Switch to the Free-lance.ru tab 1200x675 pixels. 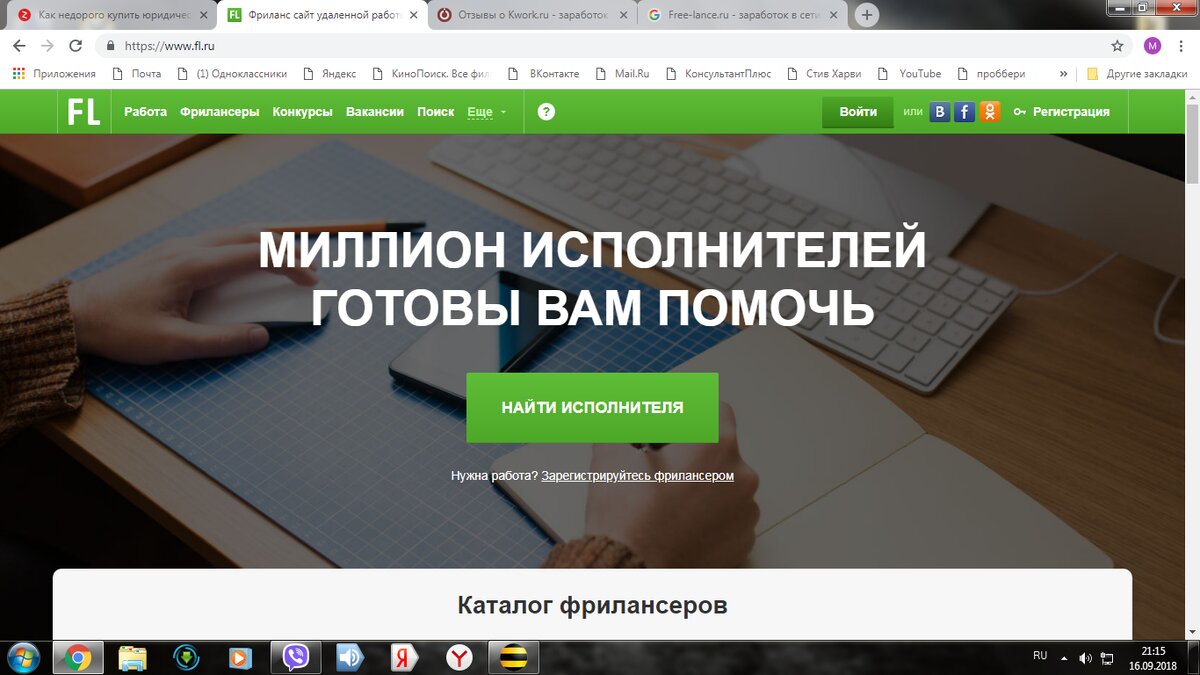(x=741, y=15)
